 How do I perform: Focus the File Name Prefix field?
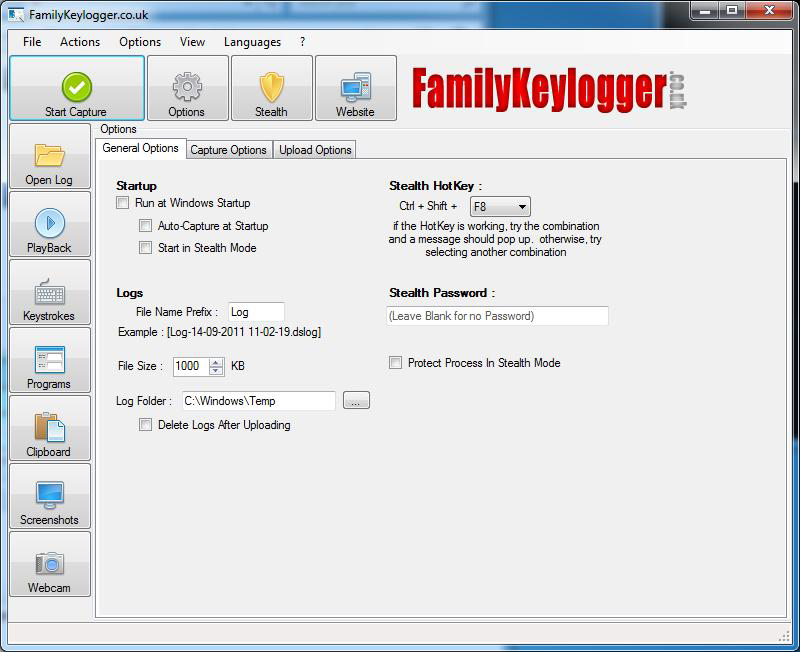pos(256,312)
